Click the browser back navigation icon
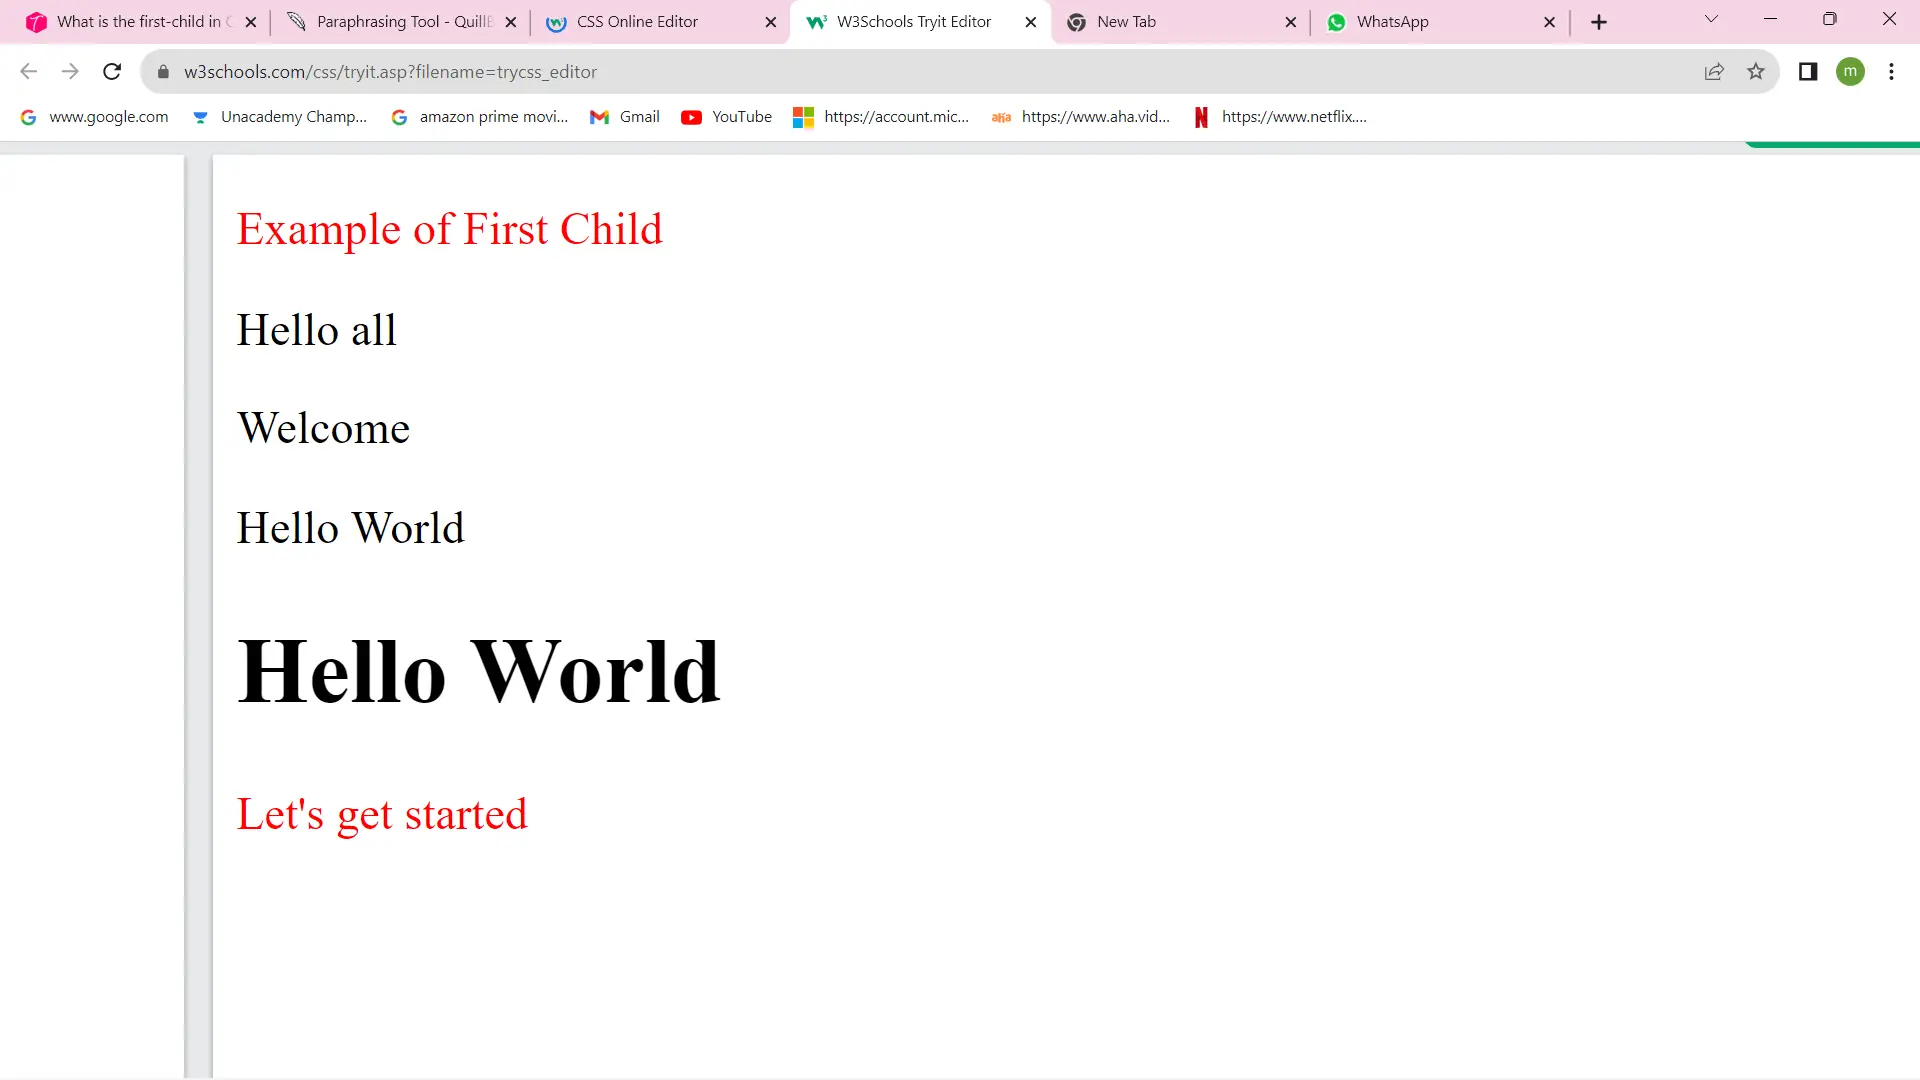This screenshot has height=1080, width=1920. click(29, 71)
